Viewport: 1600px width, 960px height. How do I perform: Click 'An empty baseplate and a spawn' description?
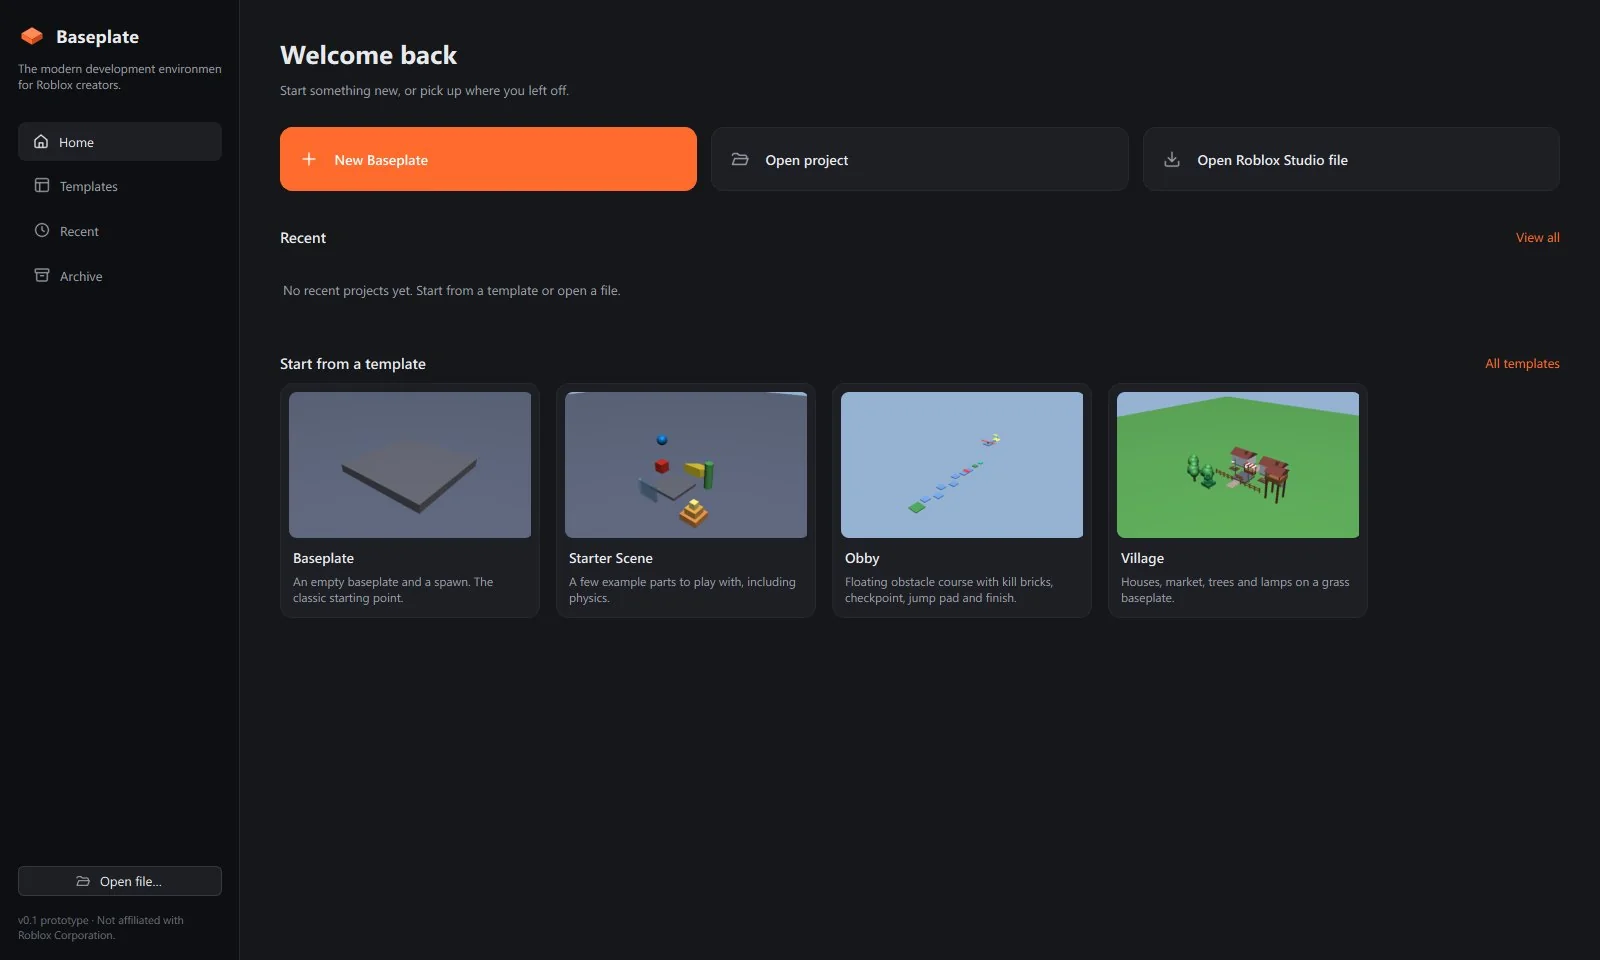pos(393,590)
